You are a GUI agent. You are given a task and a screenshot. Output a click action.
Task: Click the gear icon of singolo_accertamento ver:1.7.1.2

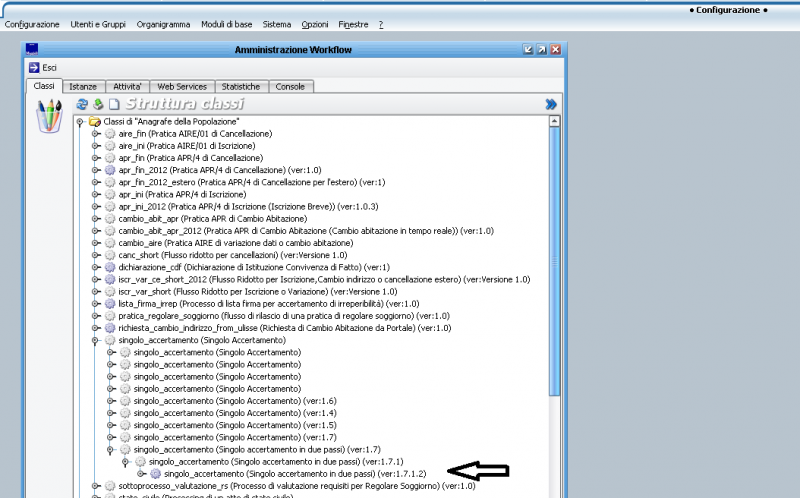tap(156, 474)
